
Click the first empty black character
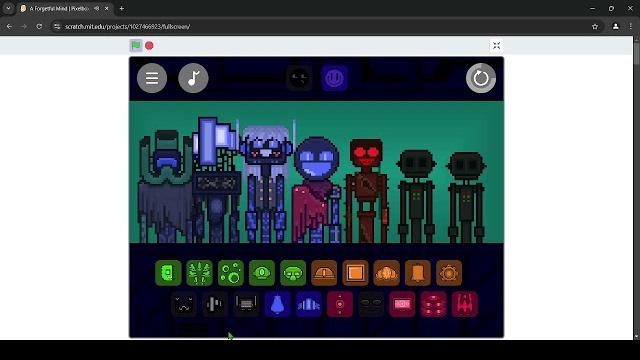416,196
